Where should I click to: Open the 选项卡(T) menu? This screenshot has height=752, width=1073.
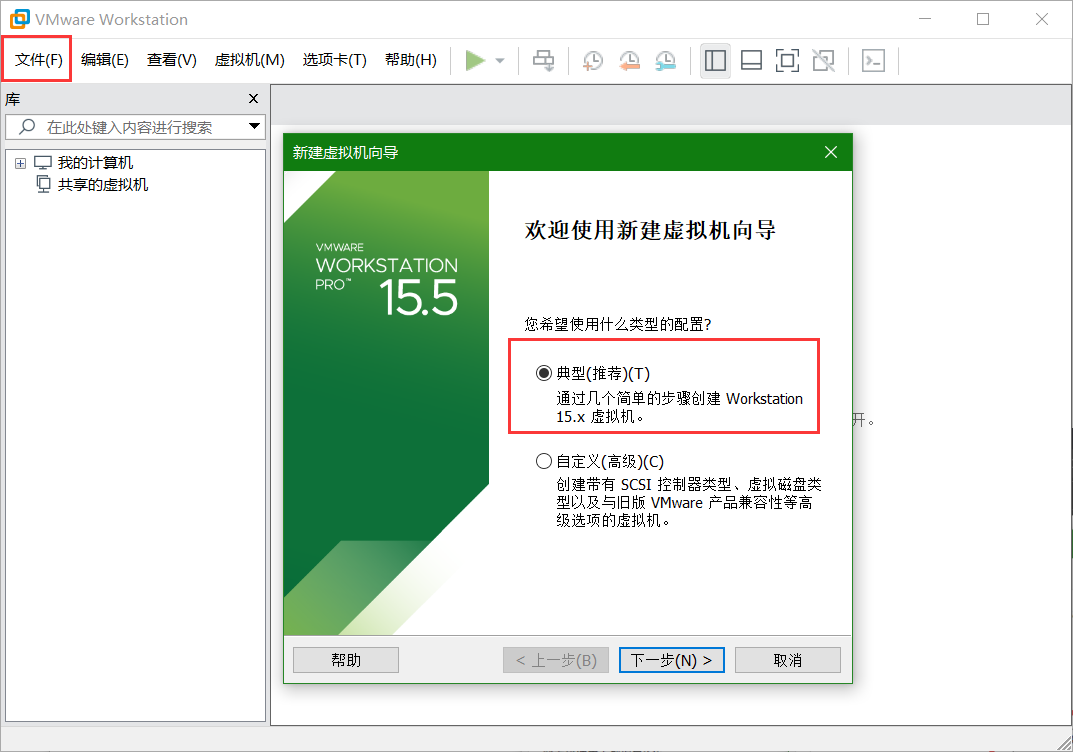point(335,60)
